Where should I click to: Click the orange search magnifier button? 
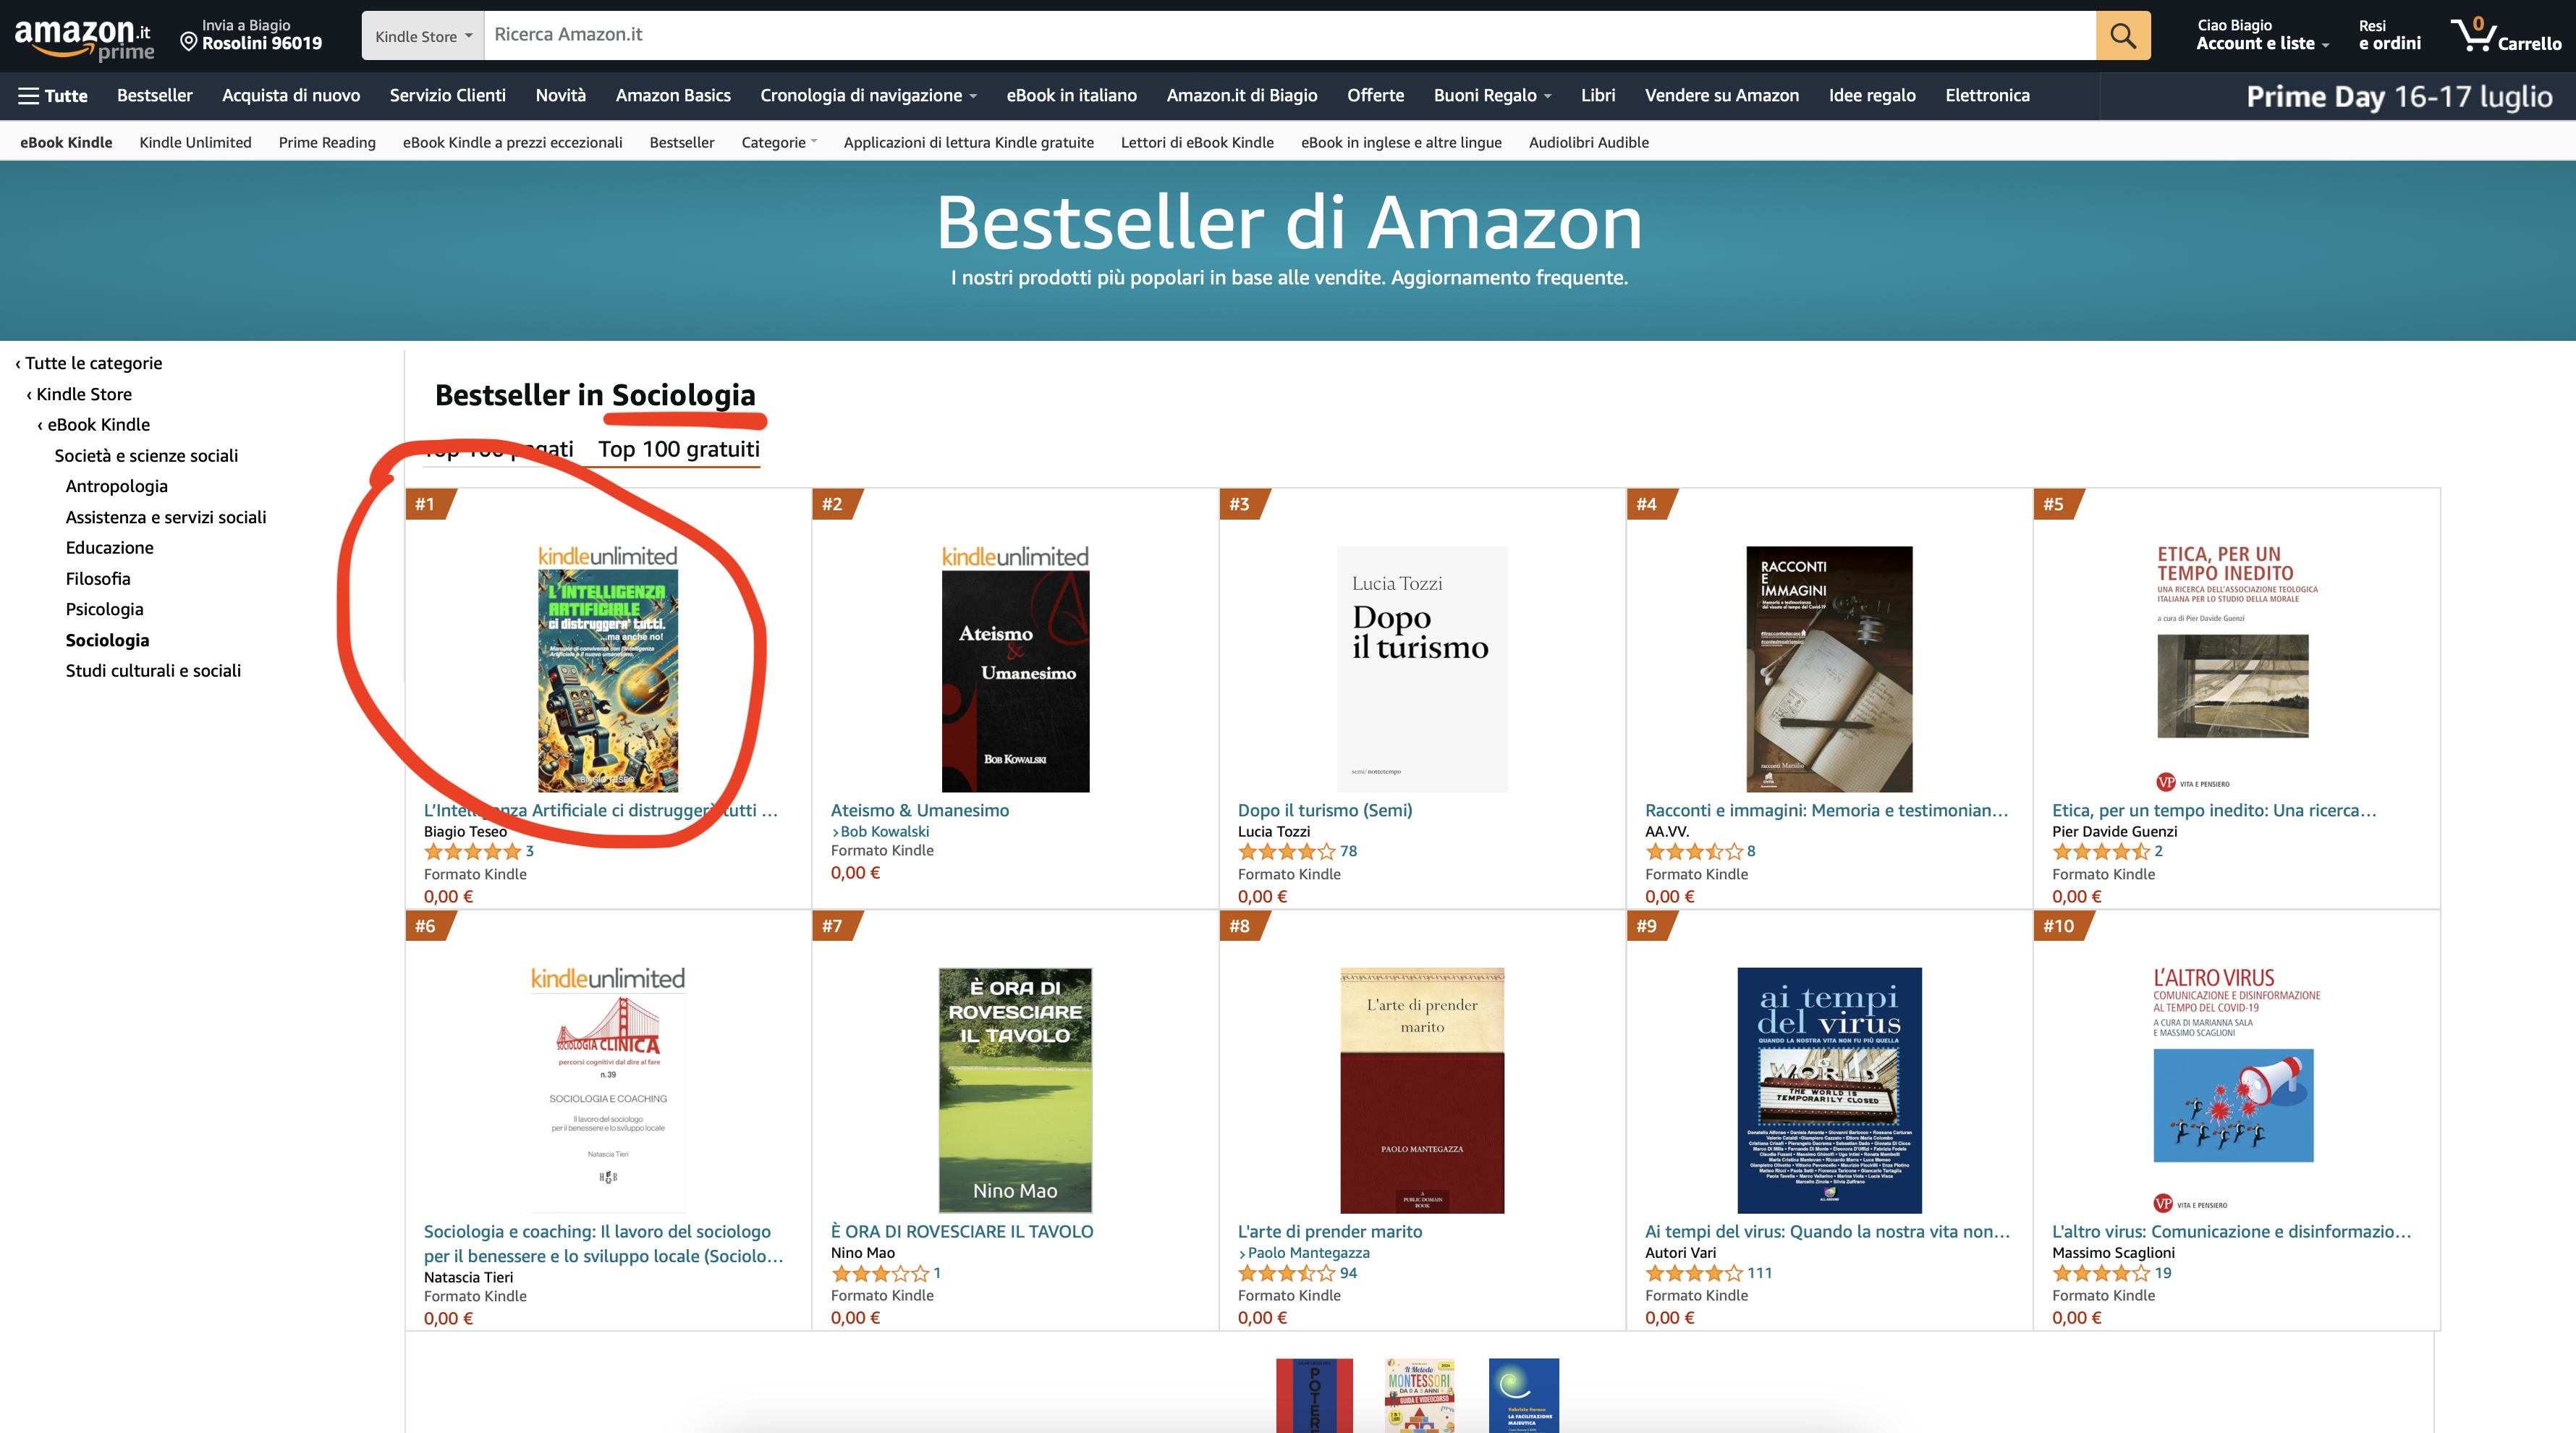click(x=2122, y=36)
